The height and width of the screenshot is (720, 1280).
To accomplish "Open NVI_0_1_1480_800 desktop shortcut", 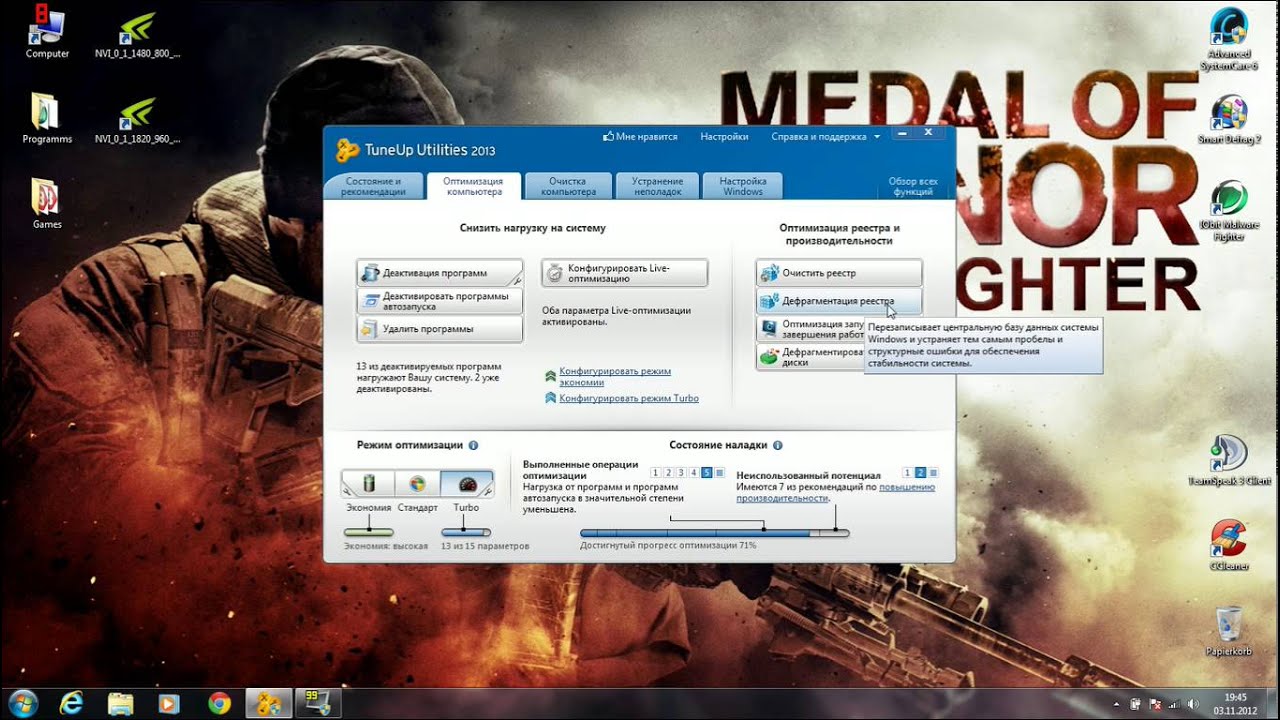I will (137, 33).
